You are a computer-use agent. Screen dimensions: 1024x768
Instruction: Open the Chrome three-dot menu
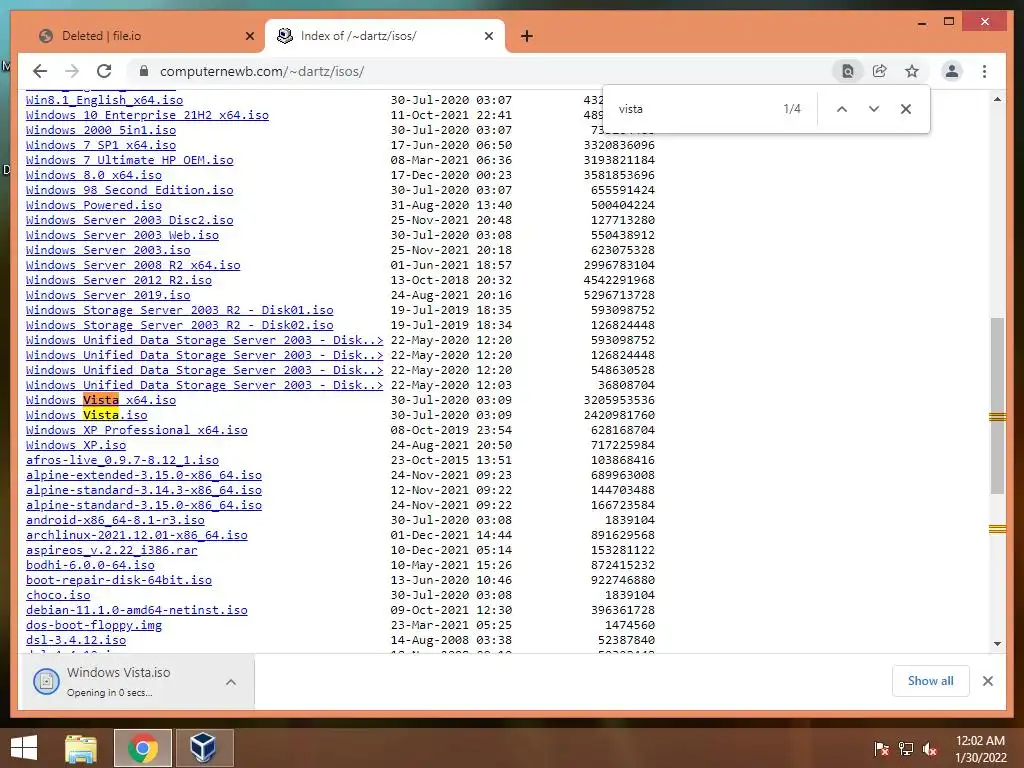click(x=984, y=71)
